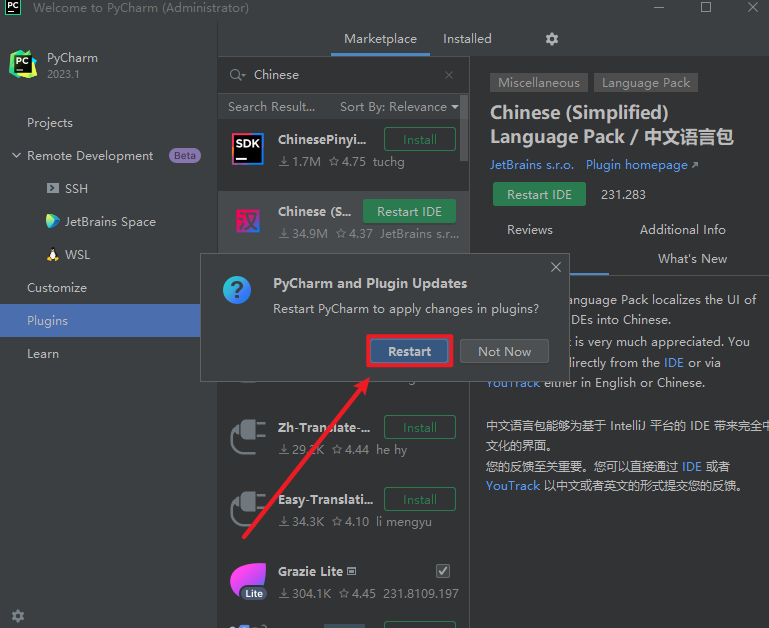Open the plugin settings gear icon

click(x=552, y=39)
